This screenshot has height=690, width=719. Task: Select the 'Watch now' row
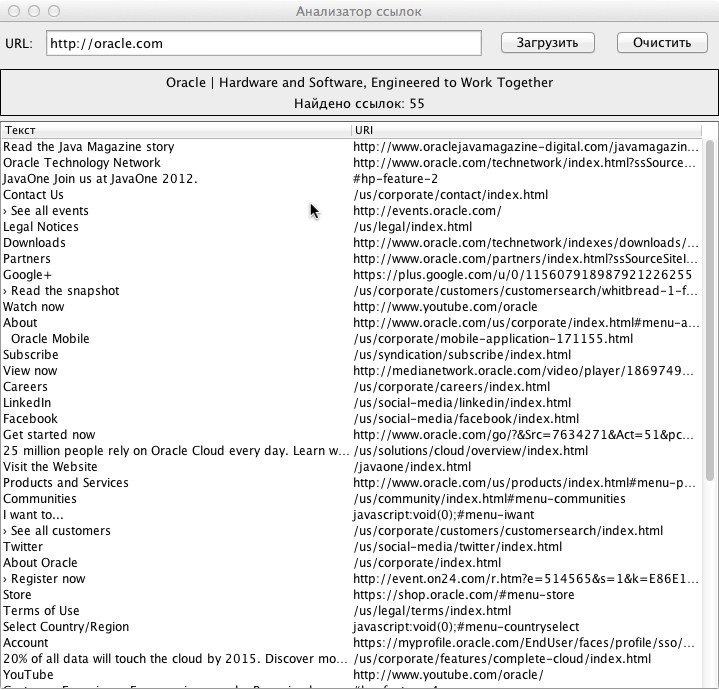tap(352, 307)
